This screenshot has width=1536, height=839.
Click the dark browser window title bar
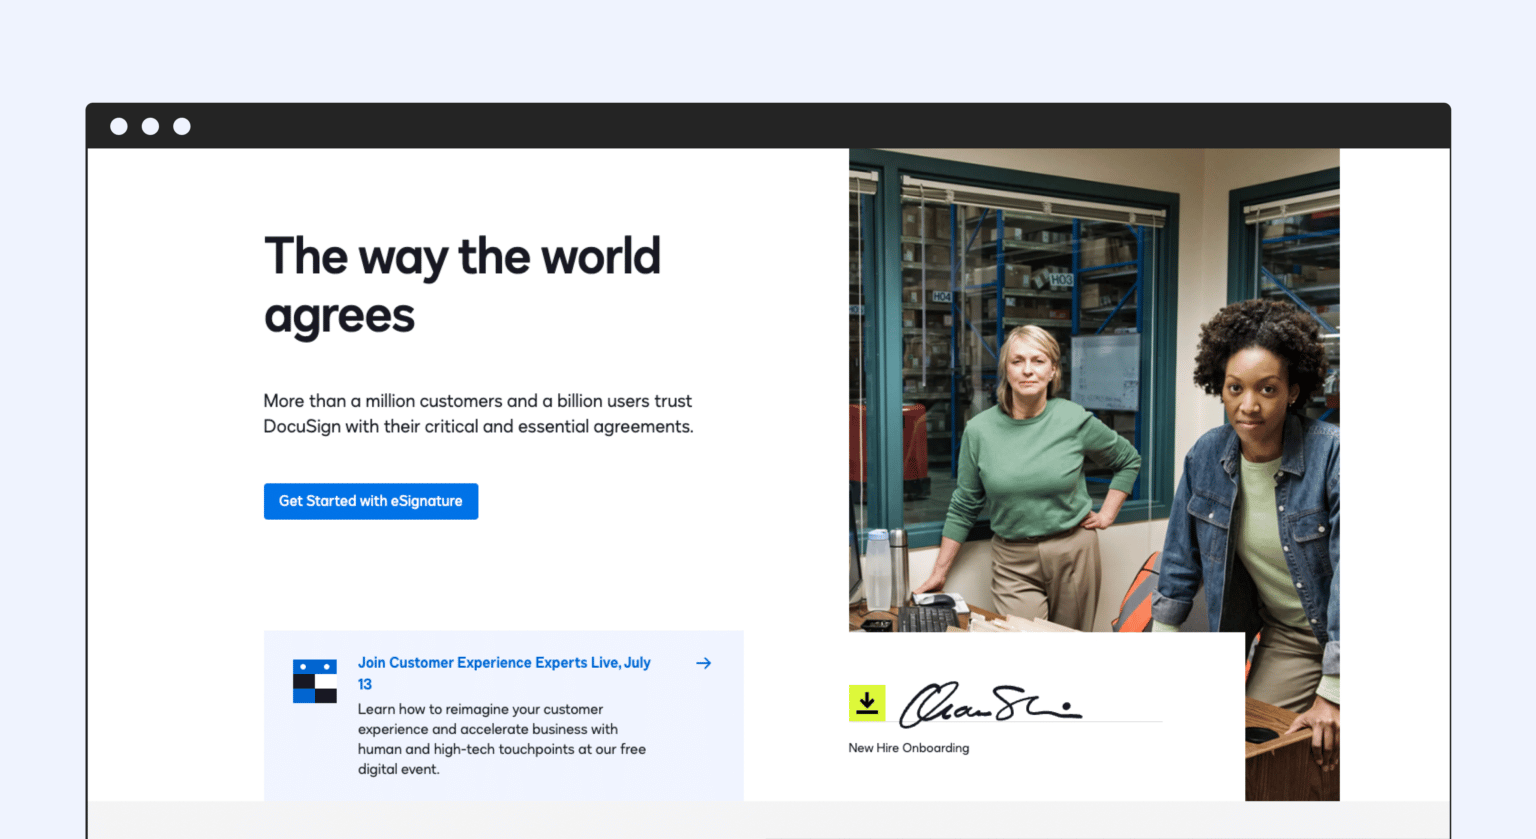[x=800, y=126]
